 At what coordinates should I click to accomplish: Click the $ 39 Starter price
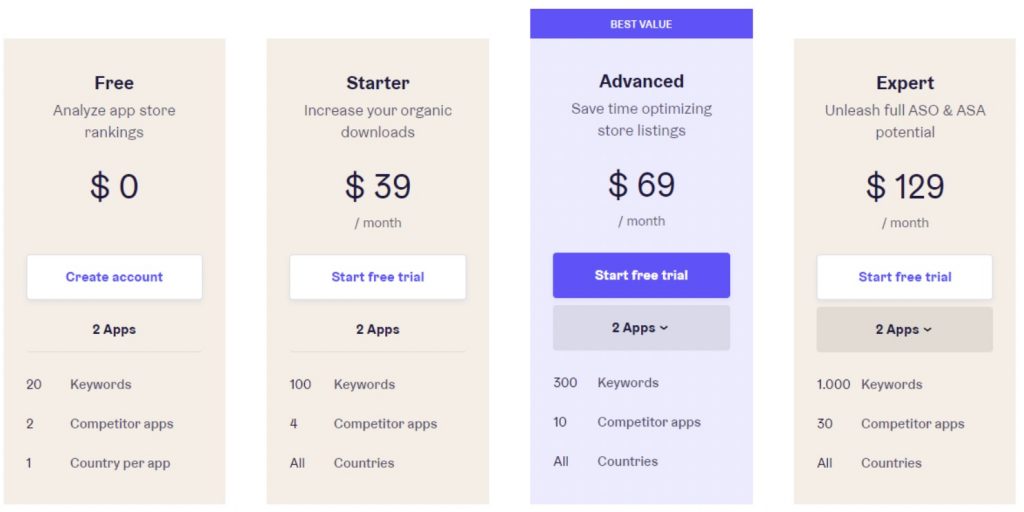378,186
